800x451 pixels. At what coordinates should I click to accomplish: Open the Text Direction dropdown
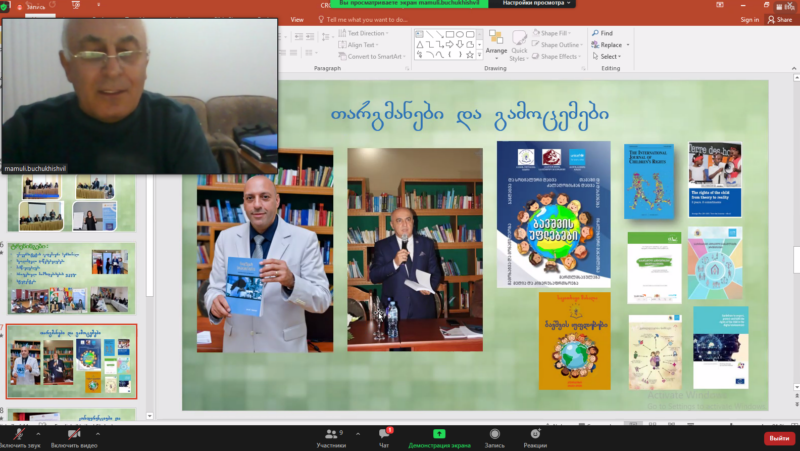[x=363, y=33]
